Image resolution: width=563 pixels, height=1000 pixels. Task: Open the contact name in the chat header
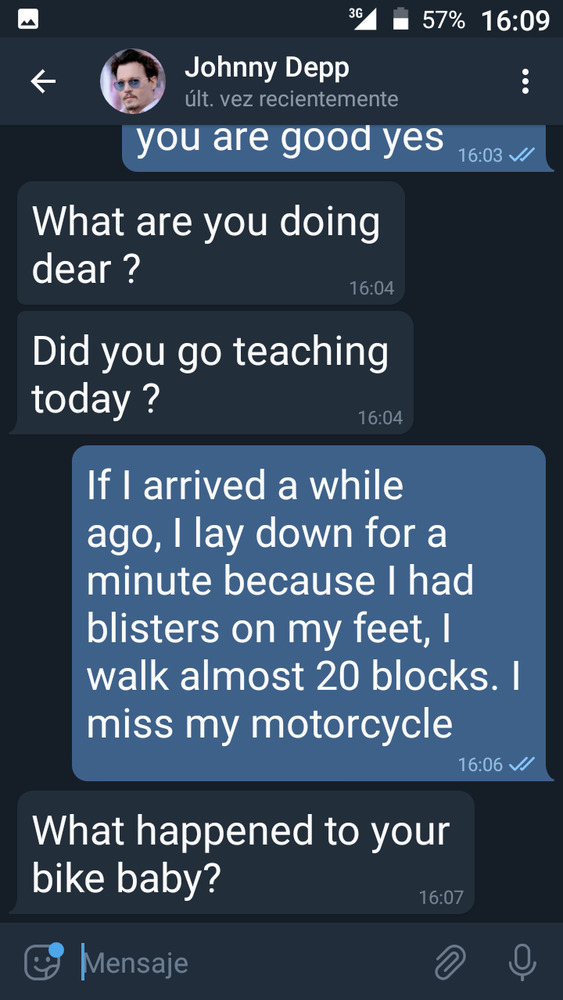(267, 68)
